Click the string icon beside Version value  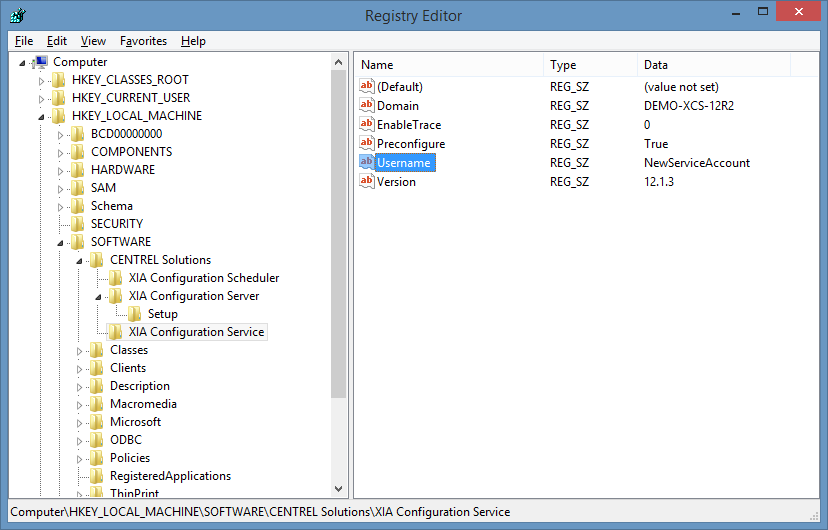(x=366, y=181)
